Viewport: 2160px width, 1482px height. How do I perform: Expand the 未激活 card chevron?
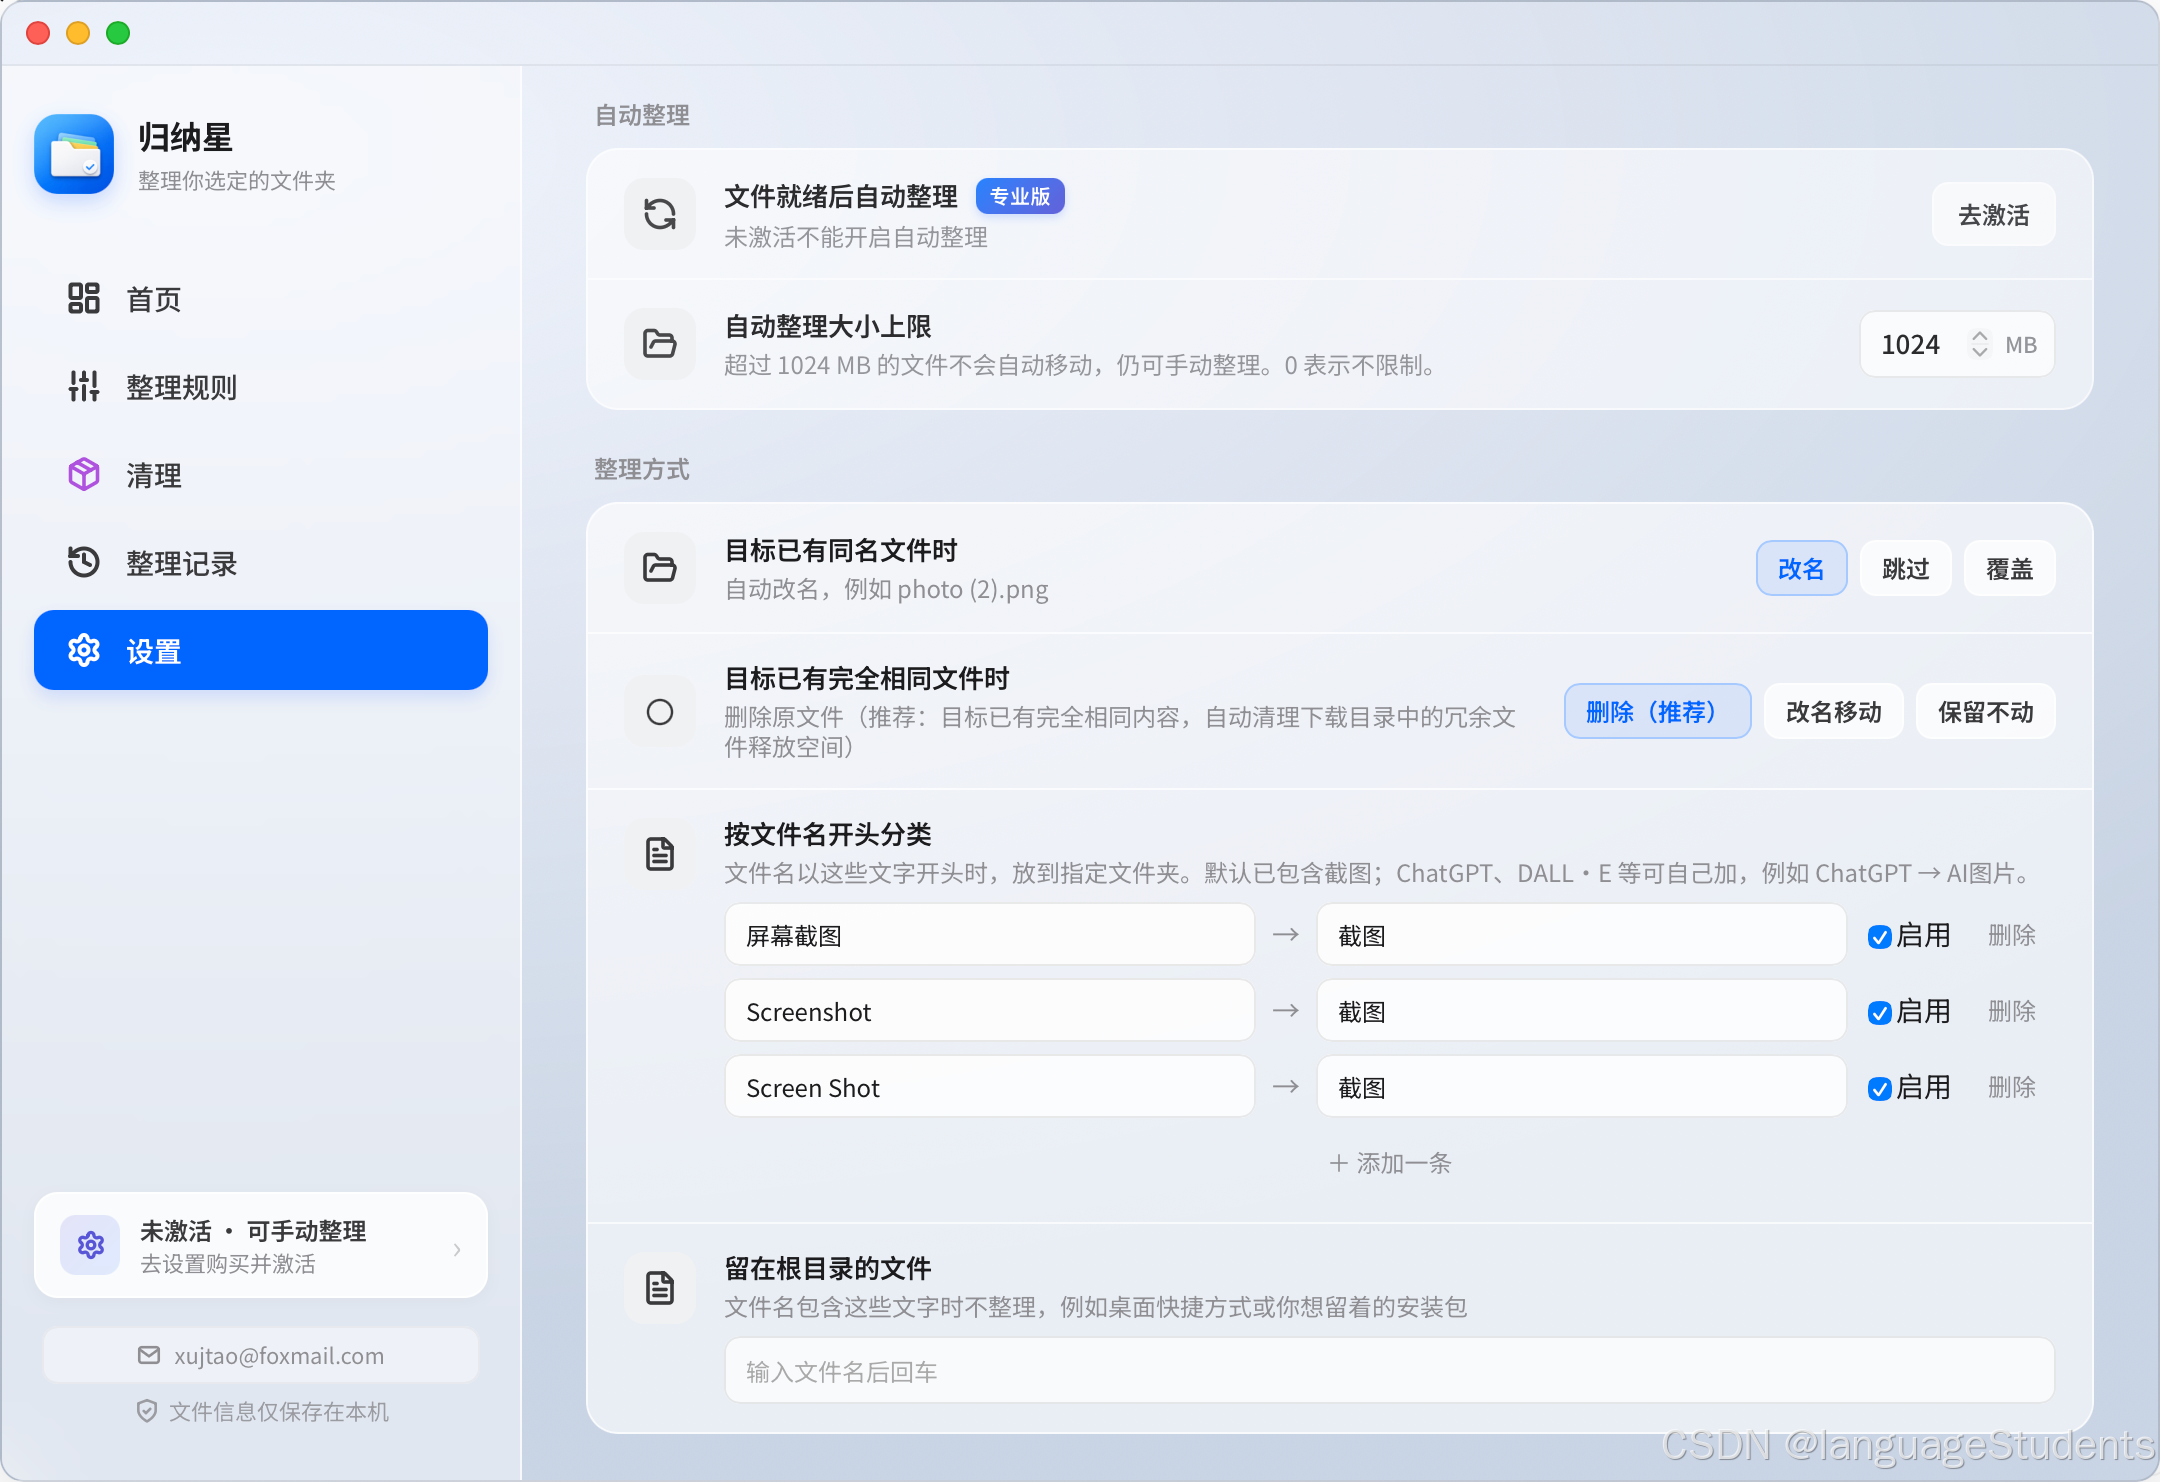(457, 1249)
